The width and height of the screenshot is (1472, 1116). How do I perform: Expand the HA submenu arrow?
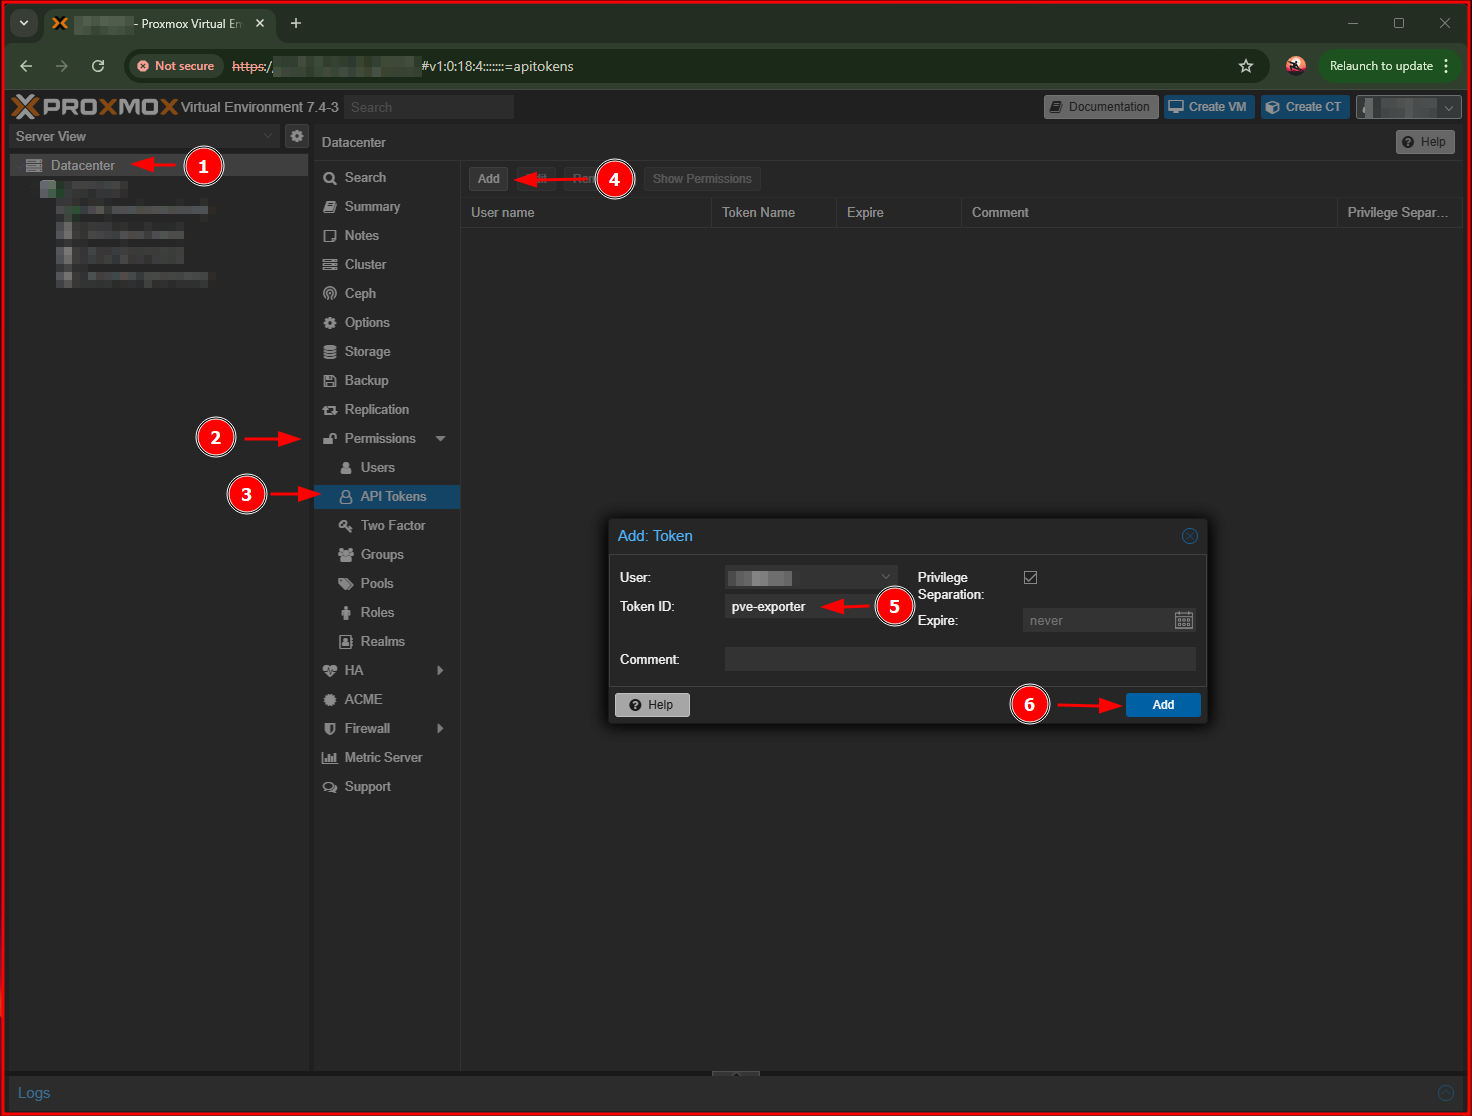pyautogui.click(x=440, y=671)
